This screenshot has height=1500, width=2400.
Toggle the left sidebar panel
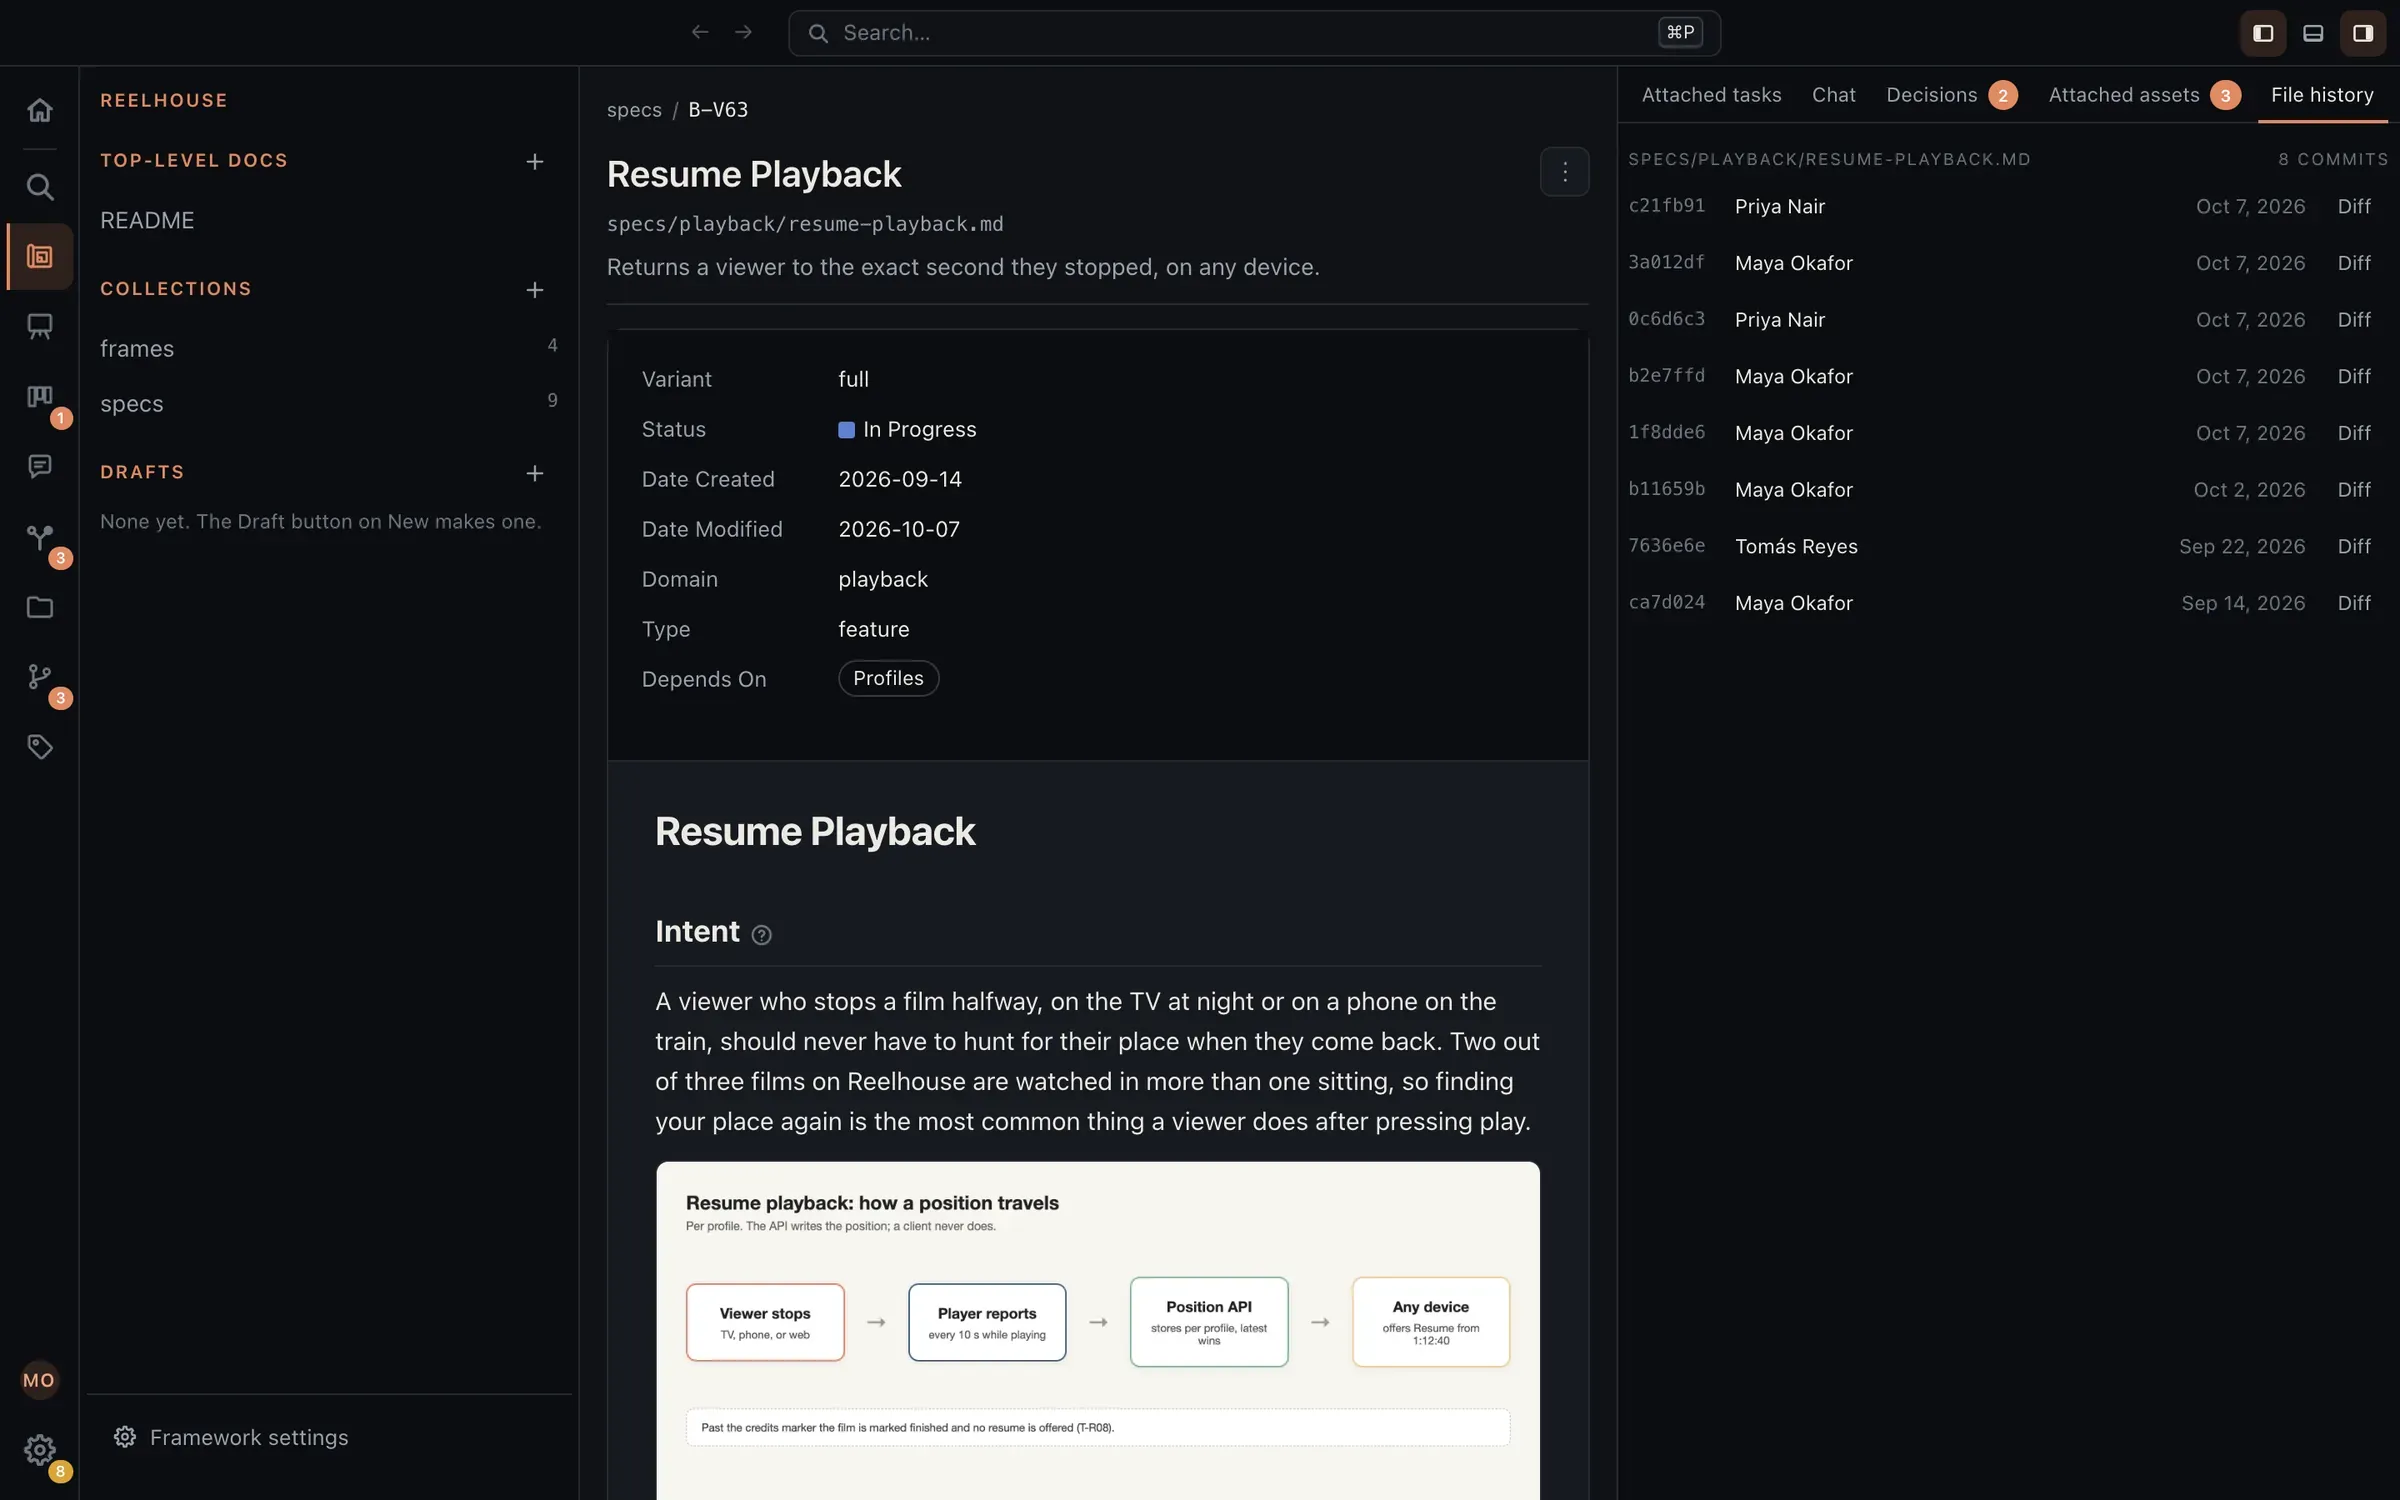pos(2263,33)
